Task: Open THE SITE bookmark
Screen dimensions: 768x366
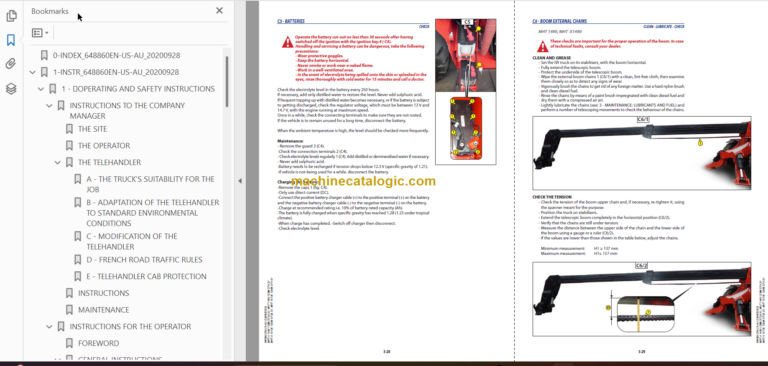Action: 93,129
